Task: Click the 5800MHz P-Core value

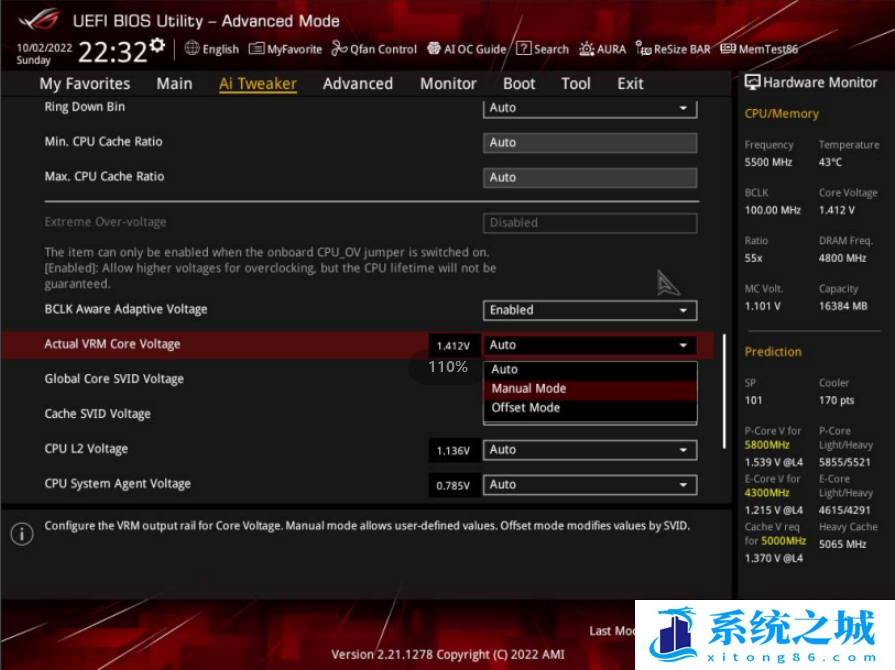Action: (767, 445)
